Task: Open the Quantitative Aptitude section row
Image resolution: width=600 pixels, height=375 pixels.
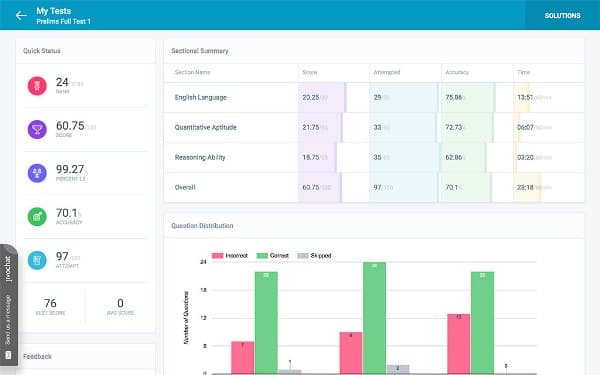Action: (374, 127)
